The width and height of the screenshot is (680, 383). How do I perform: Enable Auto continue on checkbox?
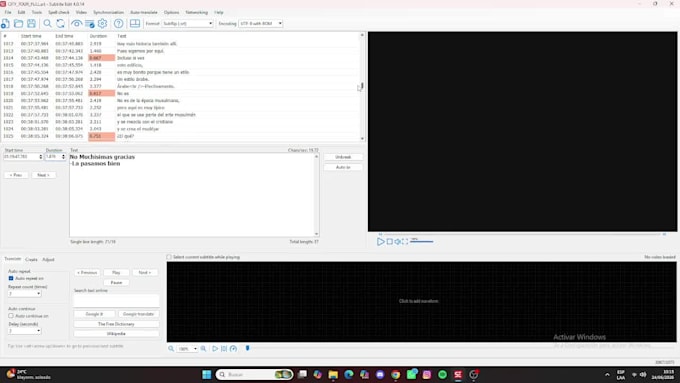[x=11, y=316]
